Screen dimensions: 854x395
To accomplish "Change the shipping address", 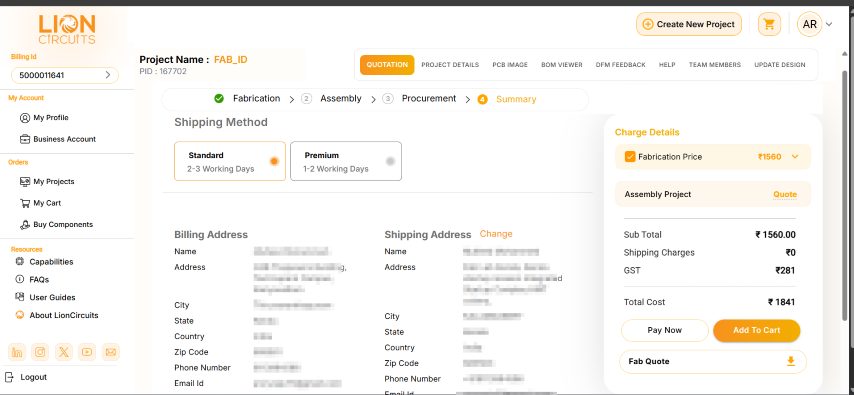I will point(496,234).
